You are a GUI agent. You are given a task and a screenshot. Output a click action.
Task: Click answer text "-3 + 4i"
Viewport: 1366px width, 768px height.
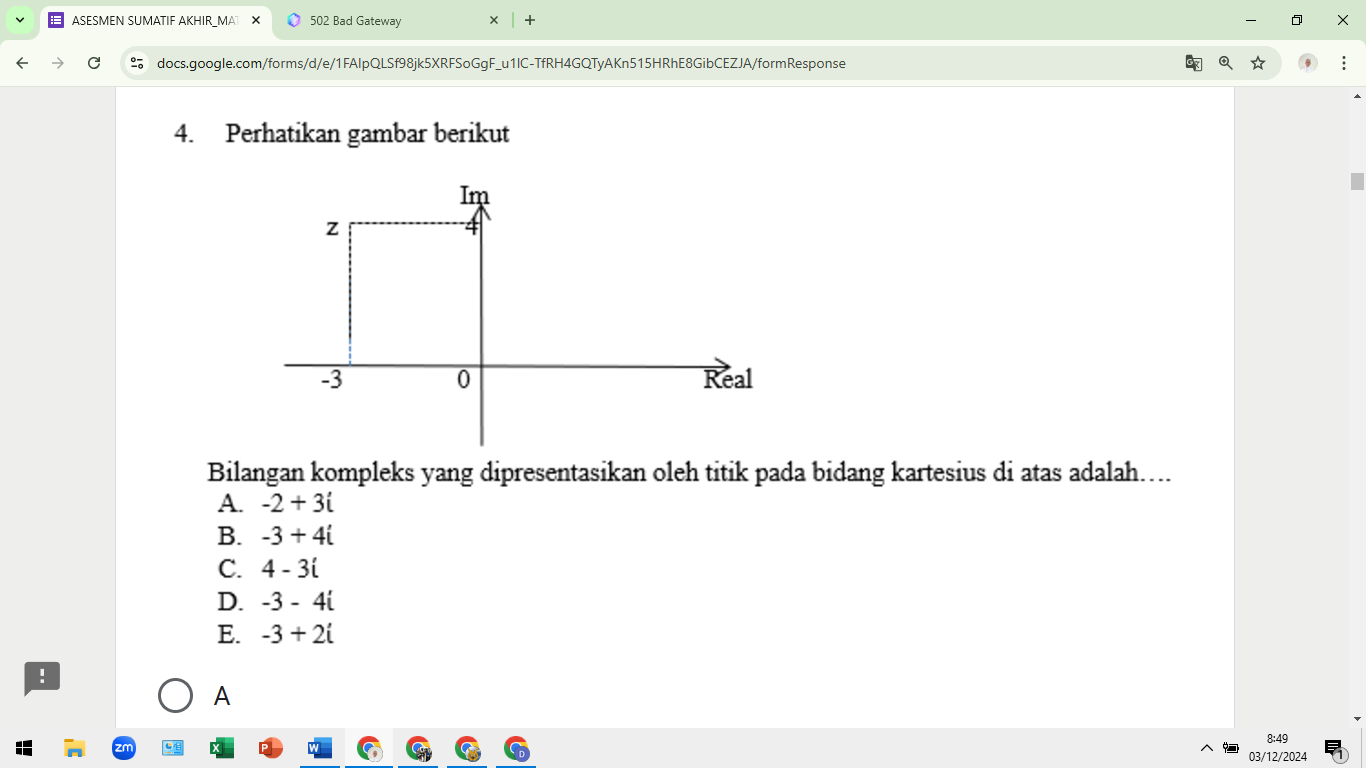coord(297,536)
